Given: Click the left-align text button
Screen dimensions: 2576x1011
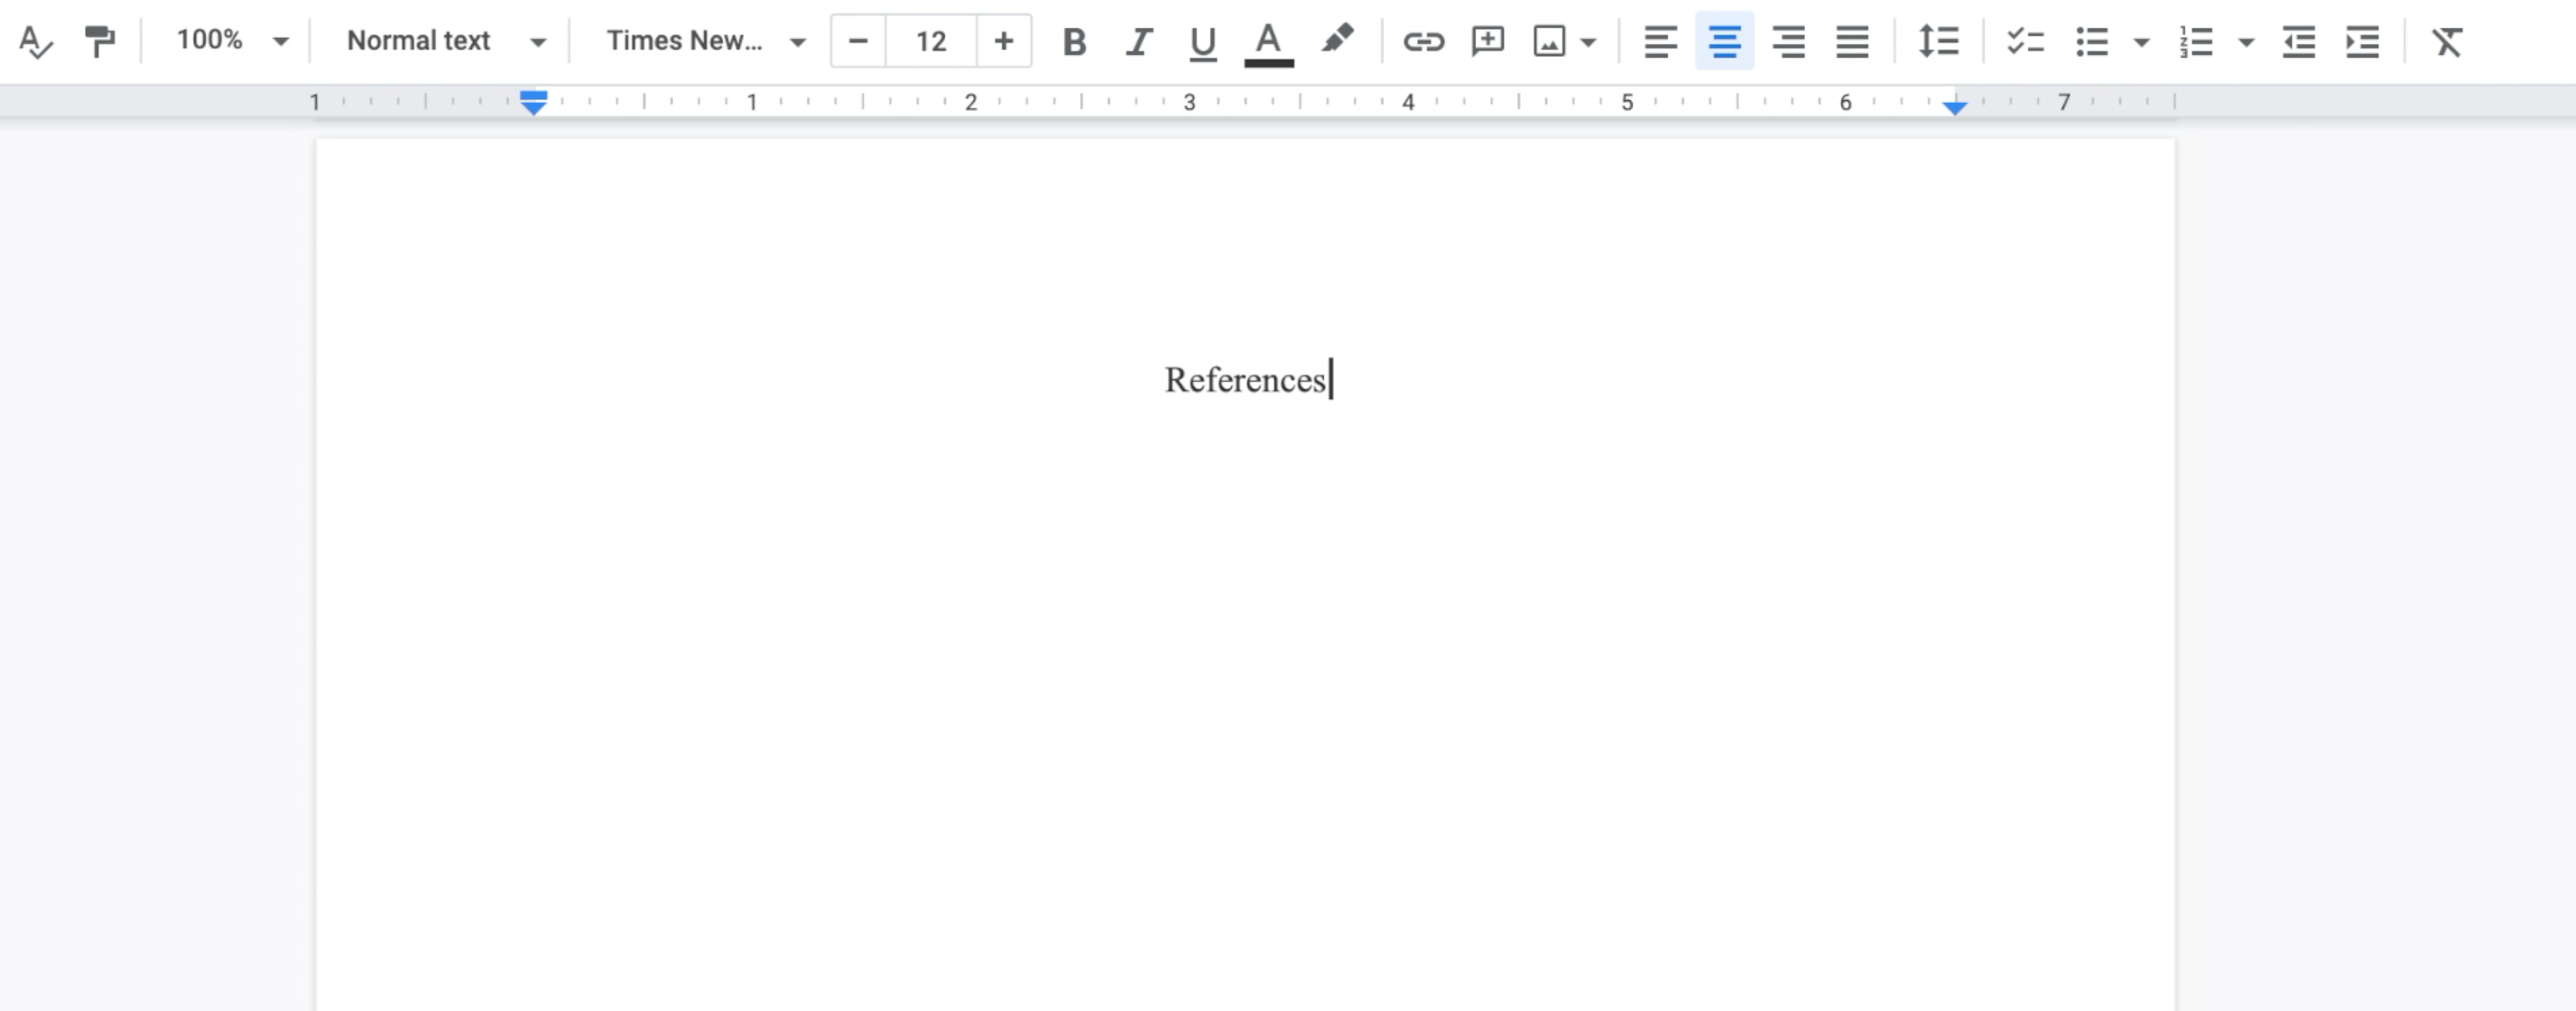Looking at the screenshot, I should tap(1659, 42).
